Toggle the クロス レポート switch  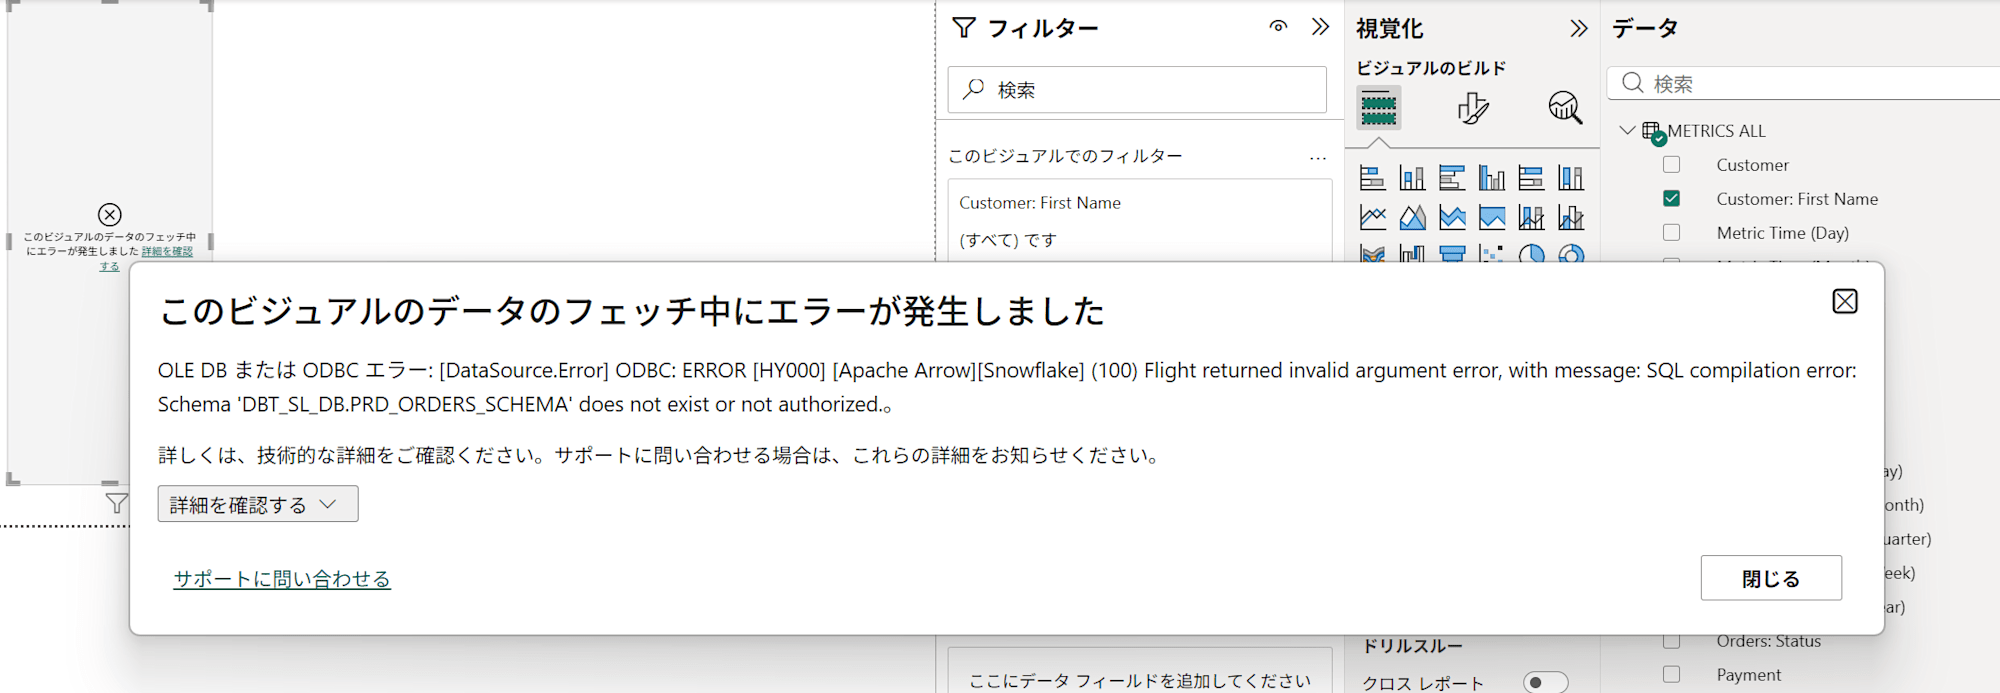(x=1545, y=682)
